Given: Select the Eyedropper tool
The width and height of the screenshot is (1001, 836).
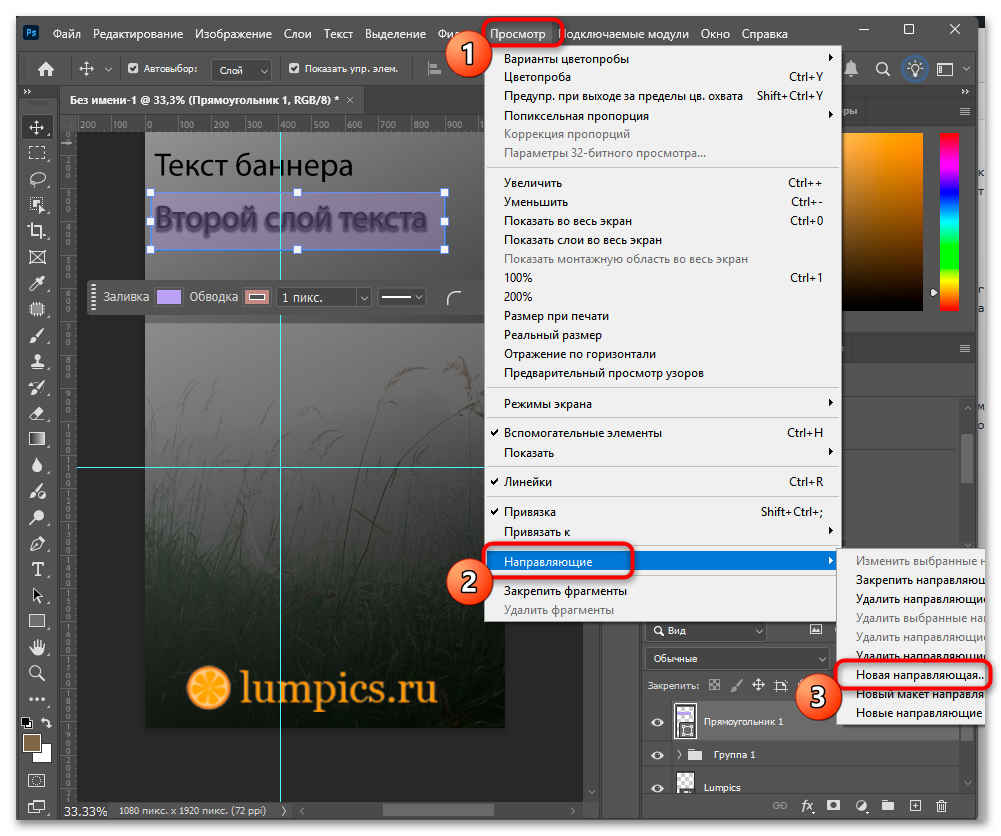Looking at the screenshot, I should tap(37, 283).
